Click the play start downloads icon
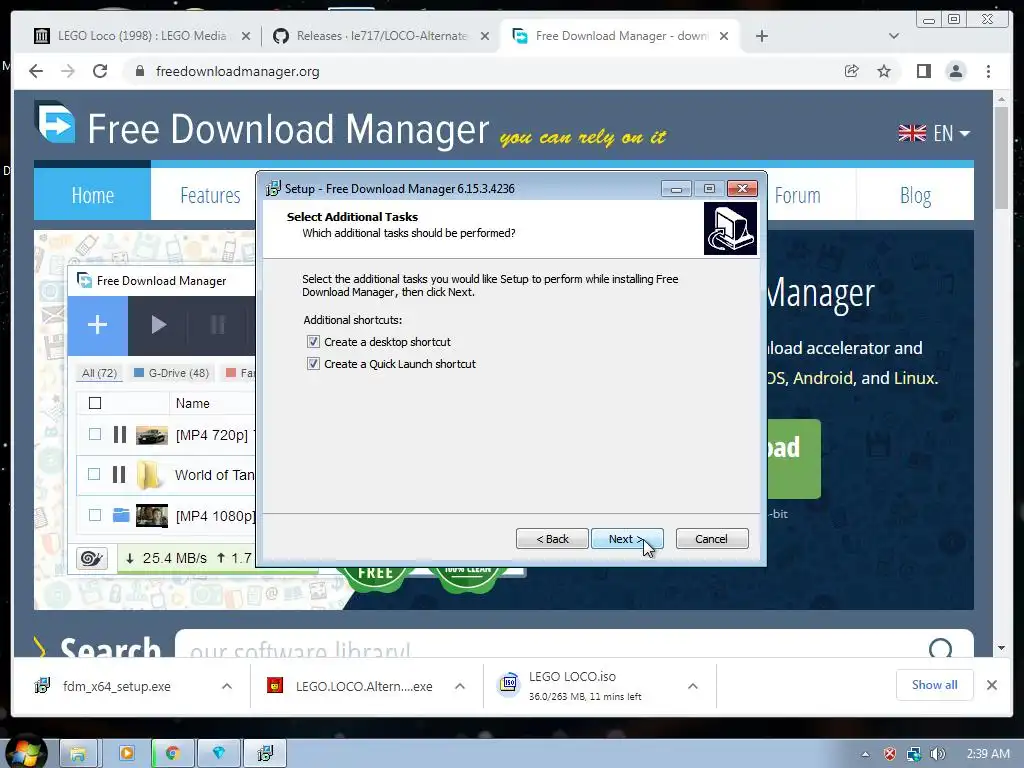The width and height of the screenshot is (1024, 768). 158,325
